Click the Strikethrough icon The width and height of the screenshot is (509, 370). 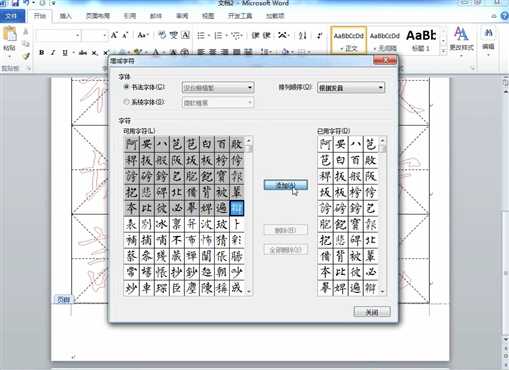[x=83, y=53]
